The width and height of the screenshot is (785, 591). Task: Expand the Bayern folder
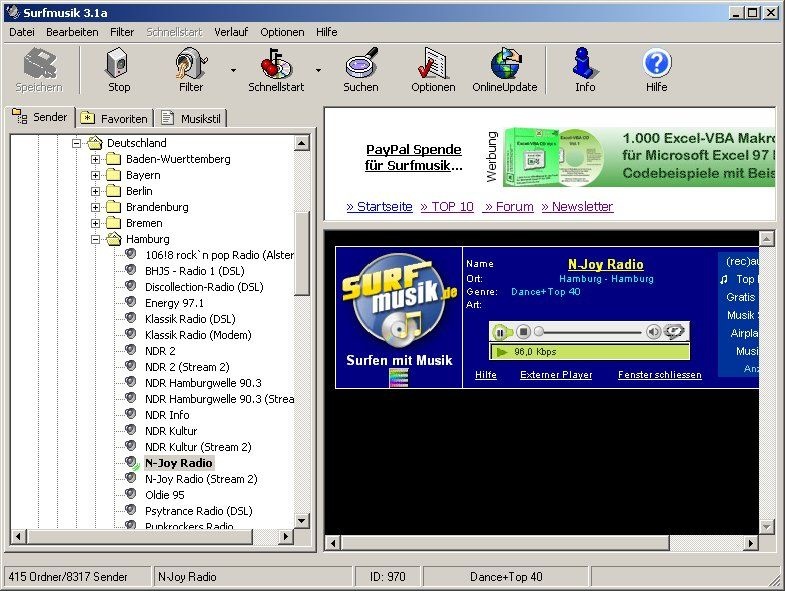(96, 175)
